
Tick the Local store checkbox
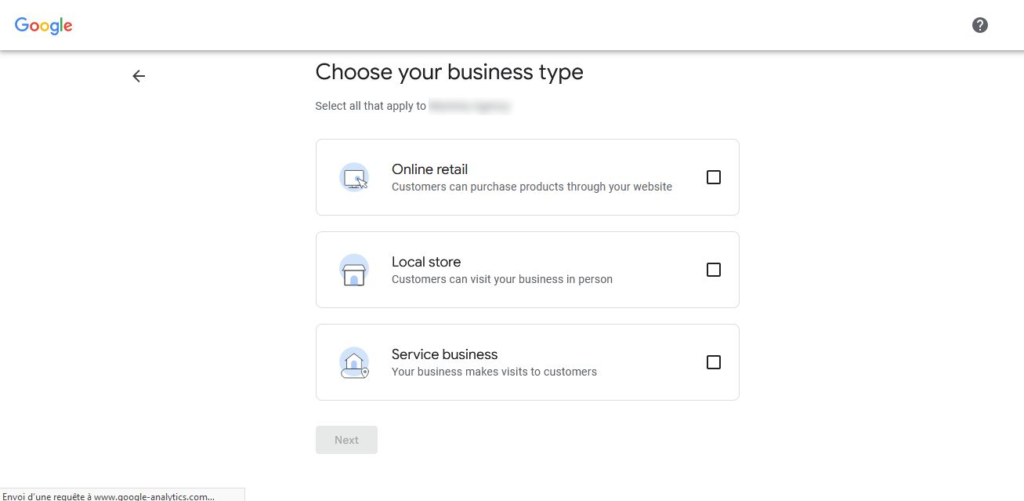(x=714, y=270)
